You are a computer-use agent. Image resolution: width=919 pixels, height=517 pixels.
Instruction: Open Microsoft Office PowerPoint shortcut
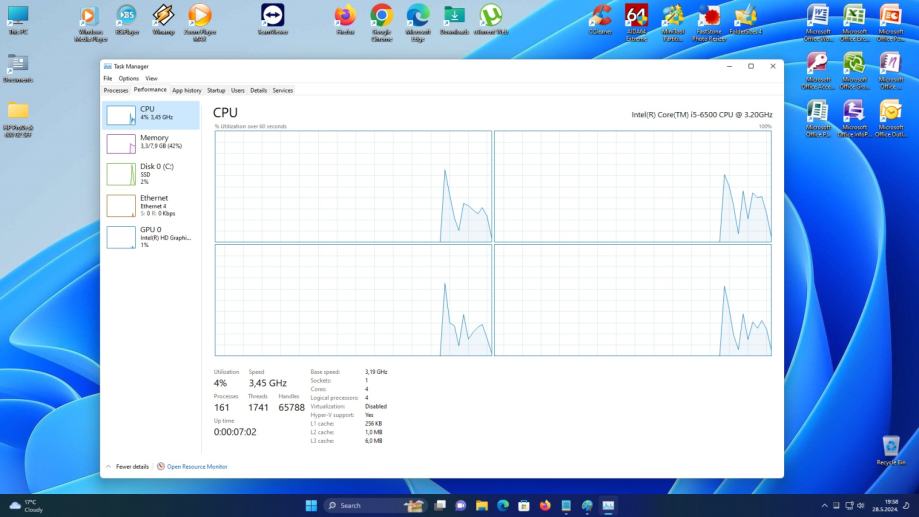coord(890,23)
